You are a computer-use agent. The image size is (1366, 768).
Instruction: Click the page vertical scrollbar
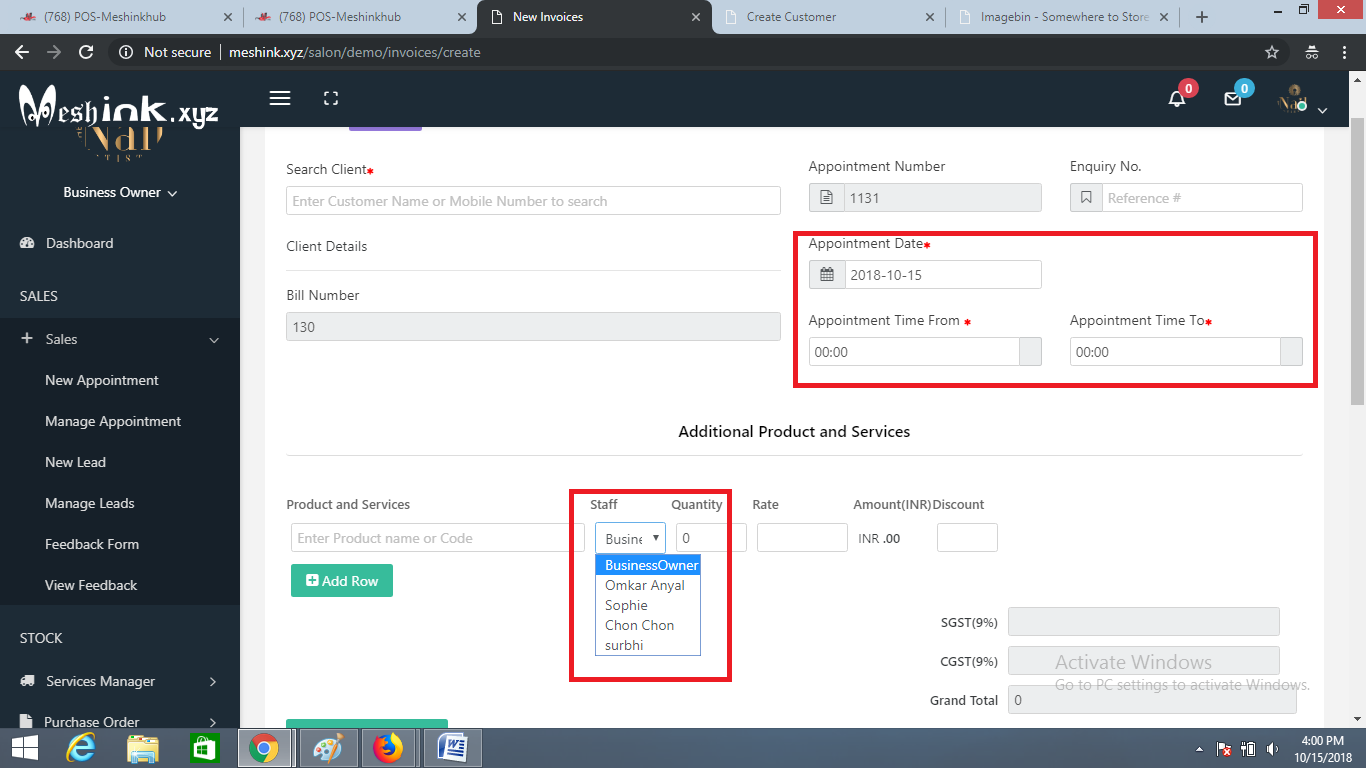coord(1357,260)
